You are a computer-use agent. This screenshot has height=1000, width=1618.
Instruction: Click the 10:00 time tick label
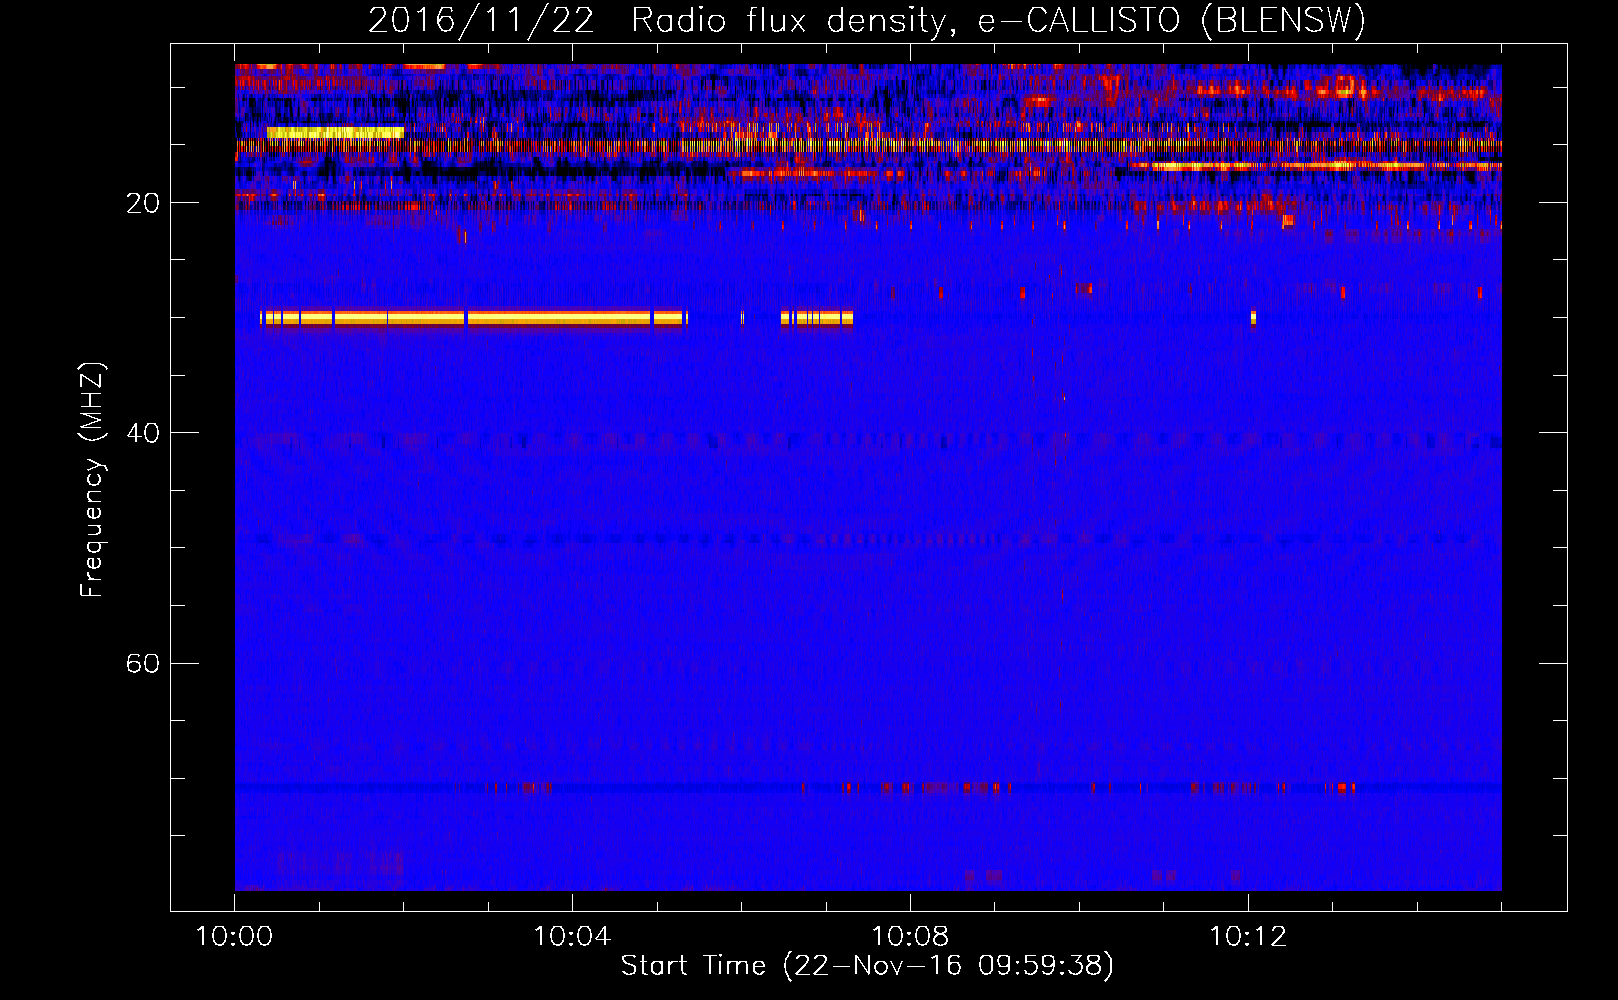(234, 937)
